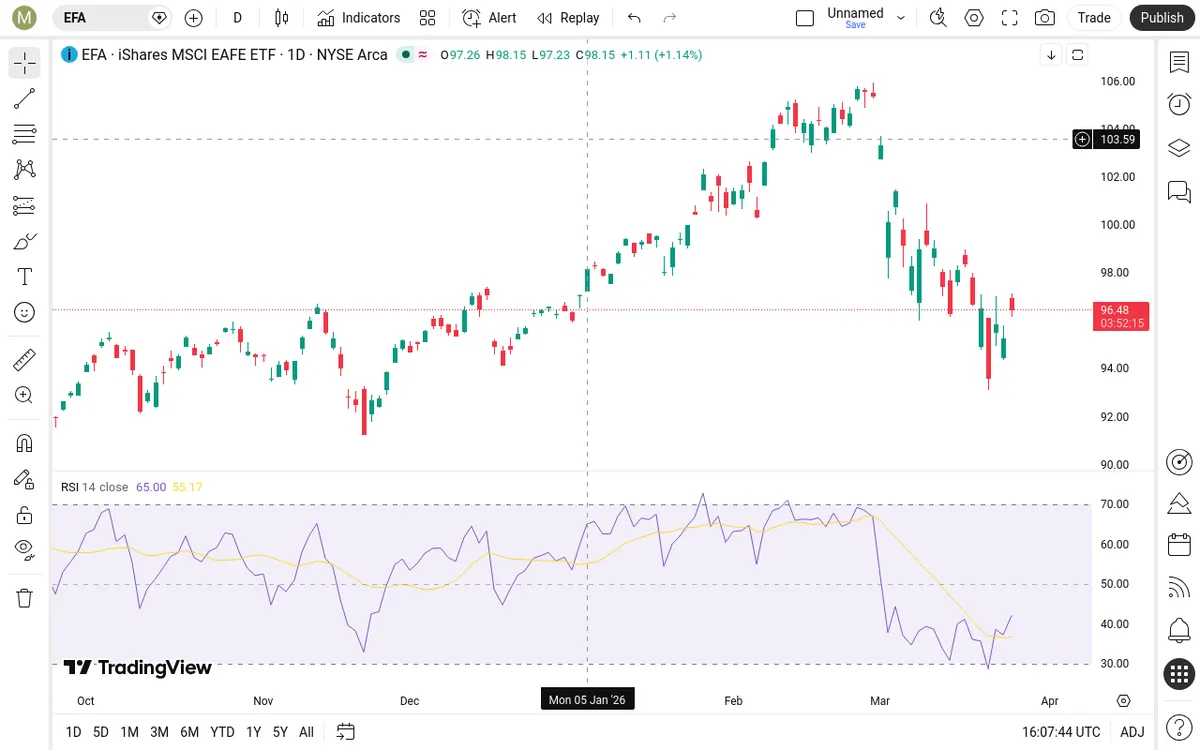Toggle the pane maximize button
The image size is (1200, 750).
point(1077,55)
